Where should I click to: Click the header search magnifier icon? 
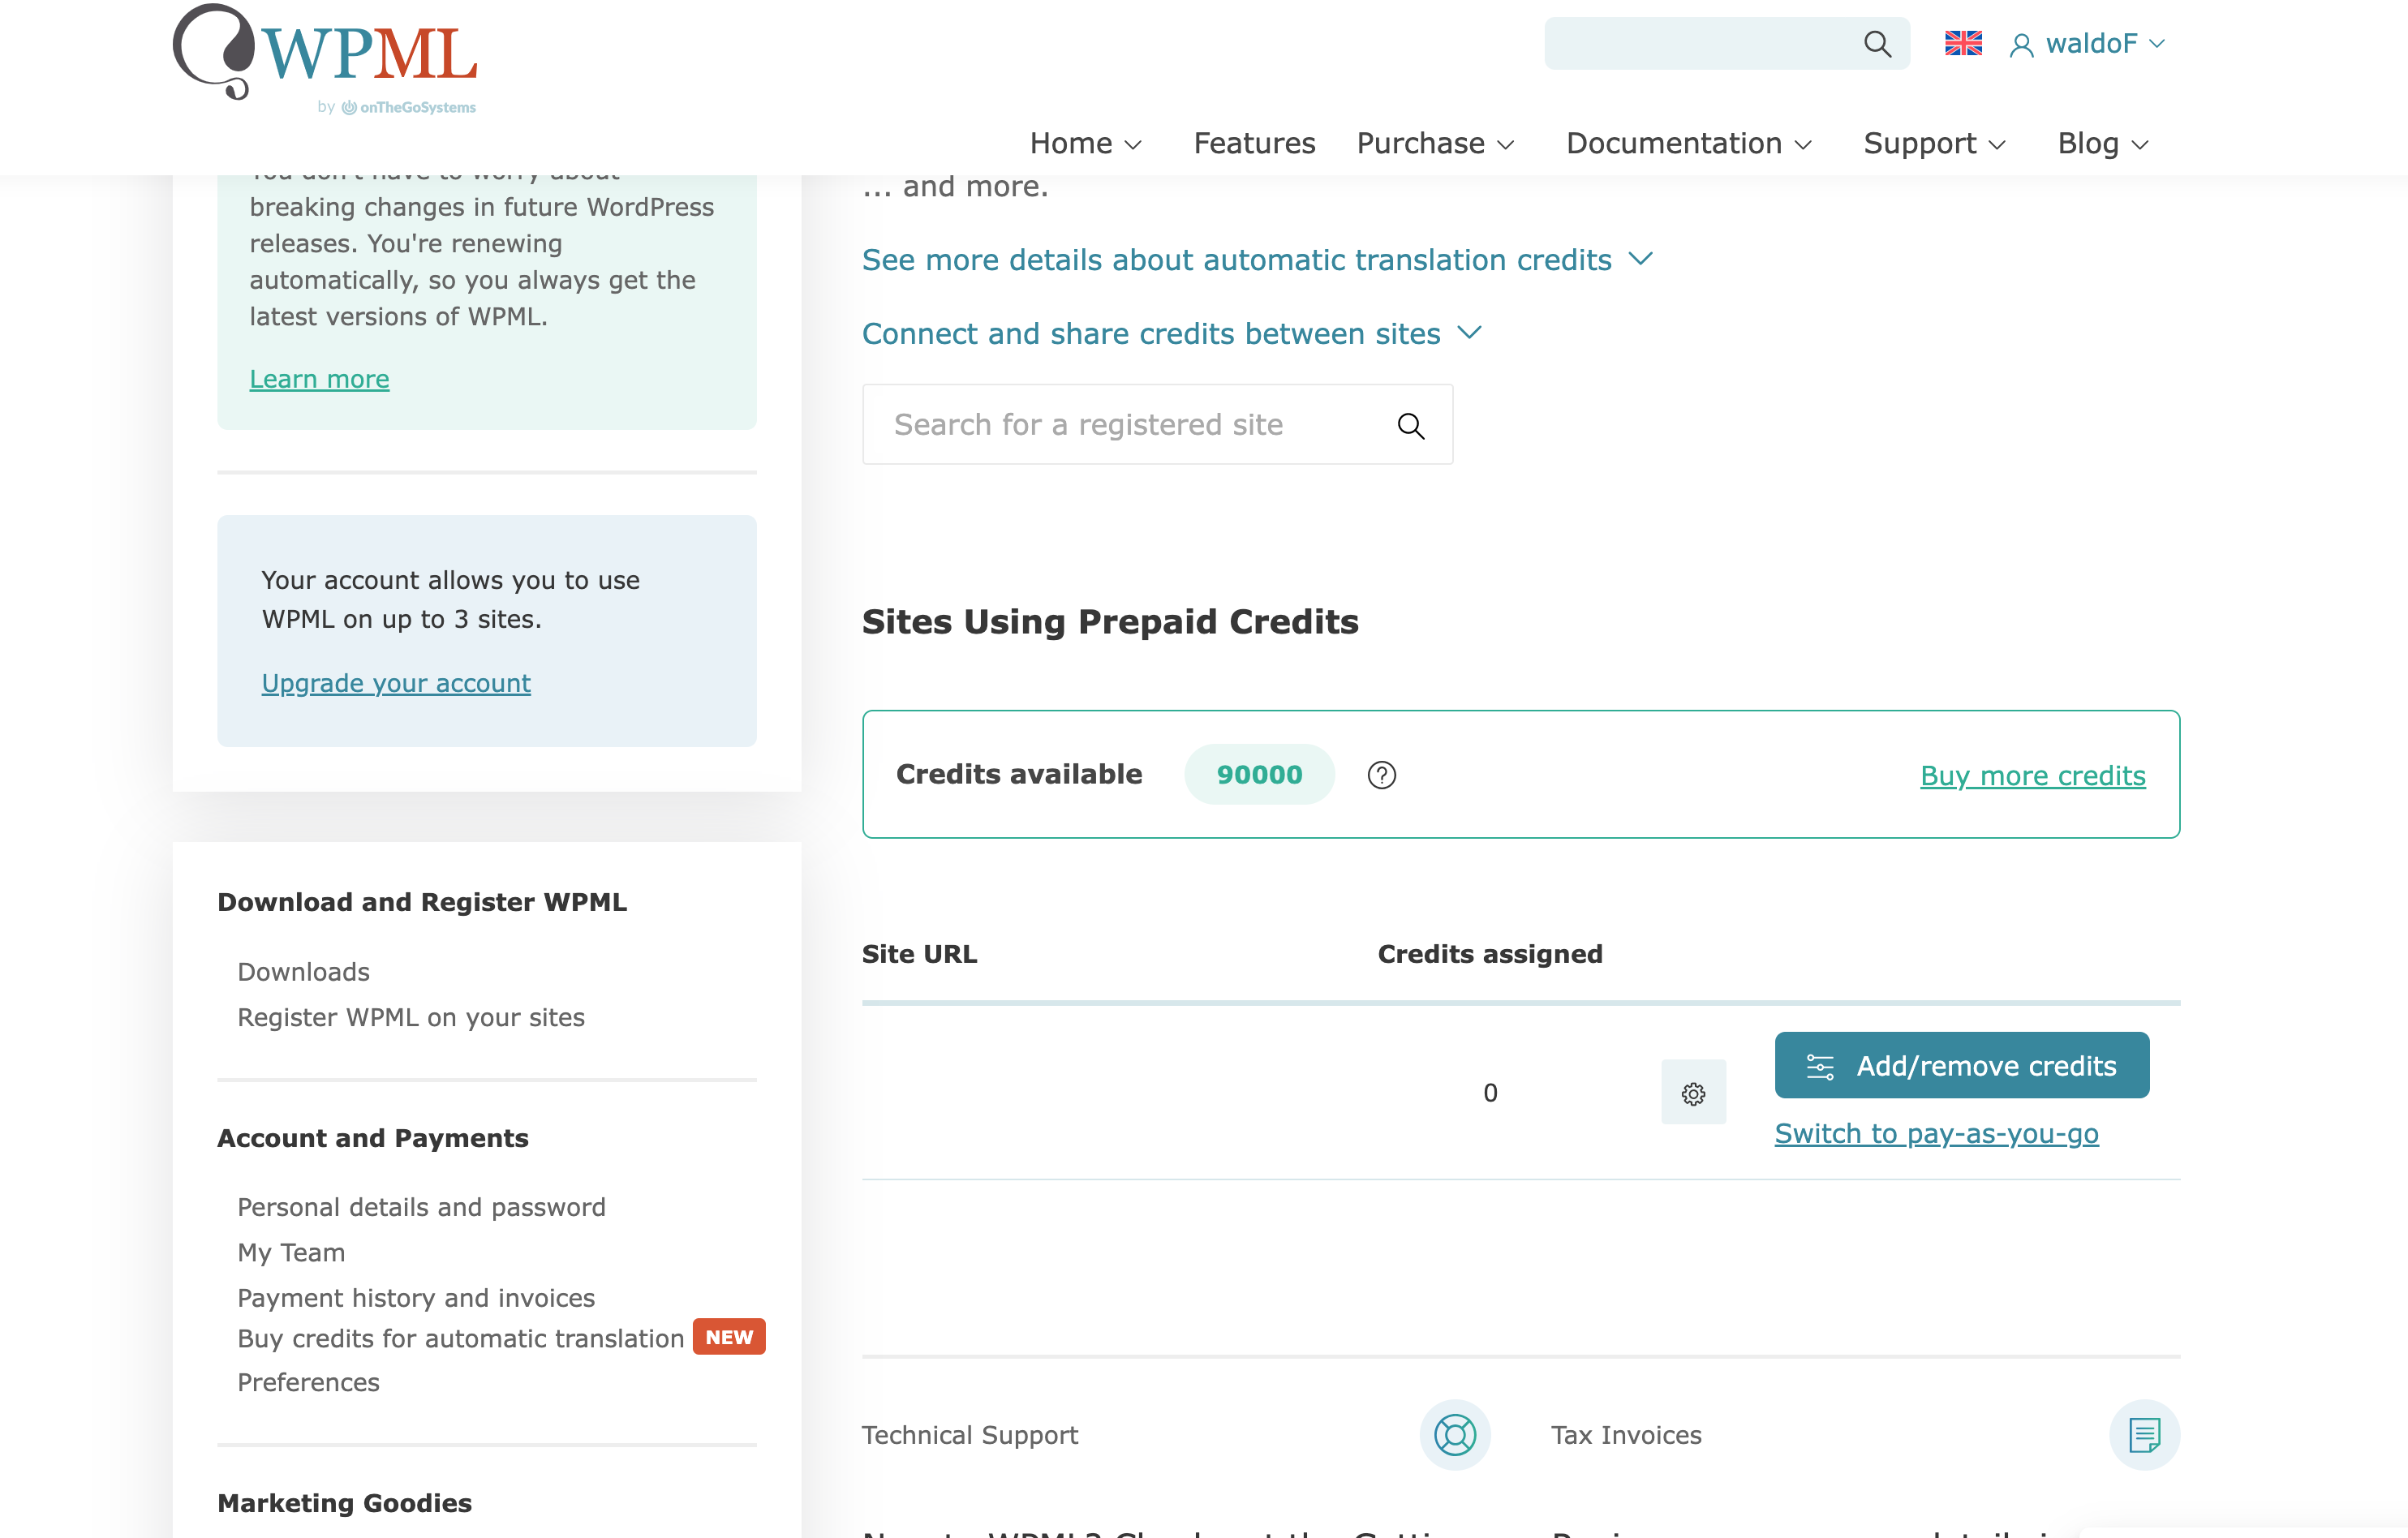click(1877, 44)
